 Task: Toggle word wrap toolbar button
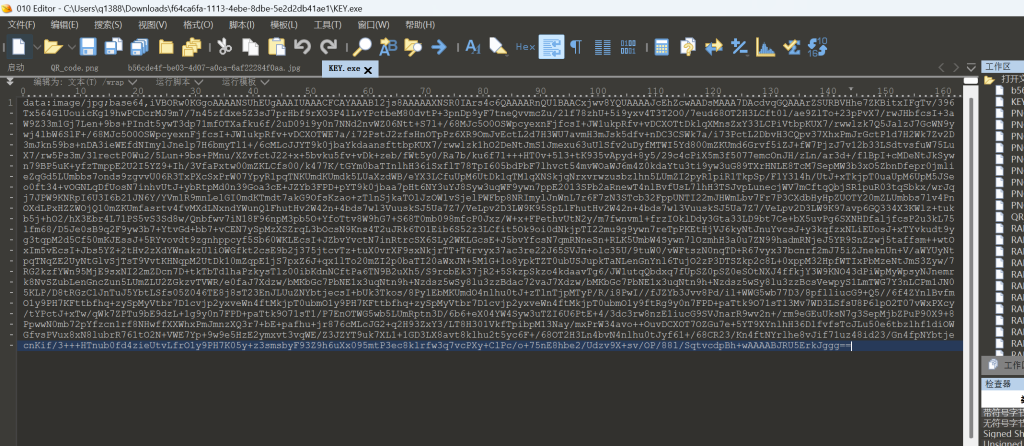click(x=550, y=46)
